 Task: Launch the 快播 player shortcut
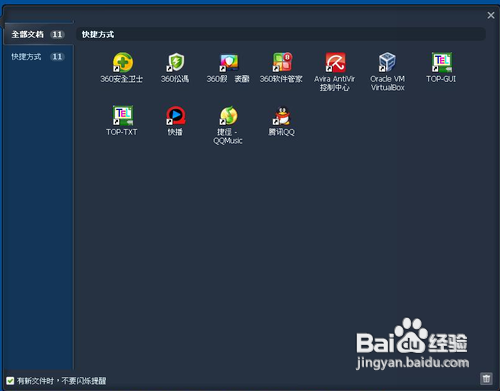pyautogui.click(x=176, y=116)
